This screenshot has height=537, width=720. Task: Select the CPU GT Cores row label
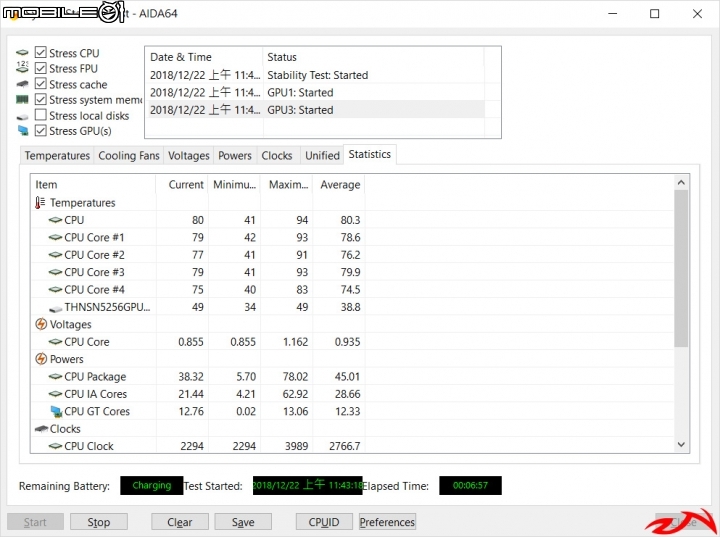[97, 412]
